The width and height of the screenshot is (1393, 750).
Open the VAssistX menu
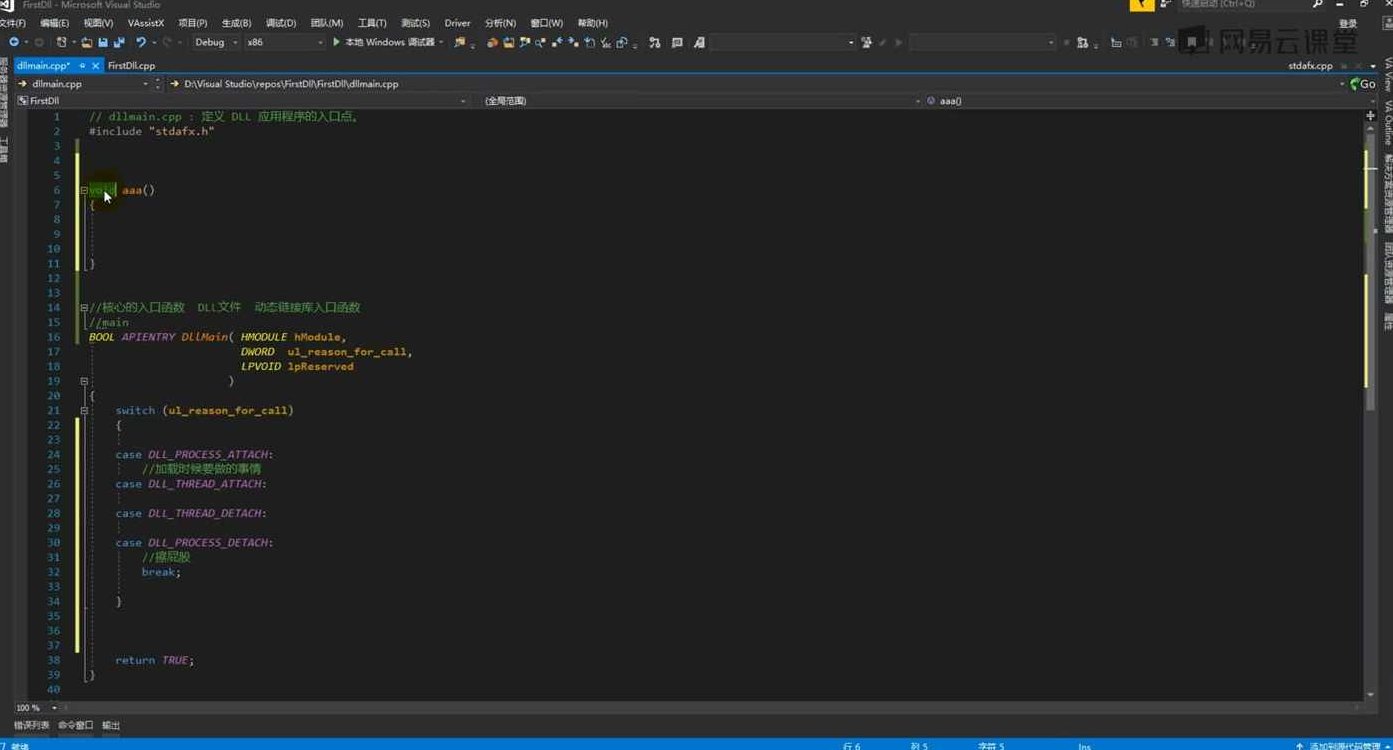(x=146, y=23)
